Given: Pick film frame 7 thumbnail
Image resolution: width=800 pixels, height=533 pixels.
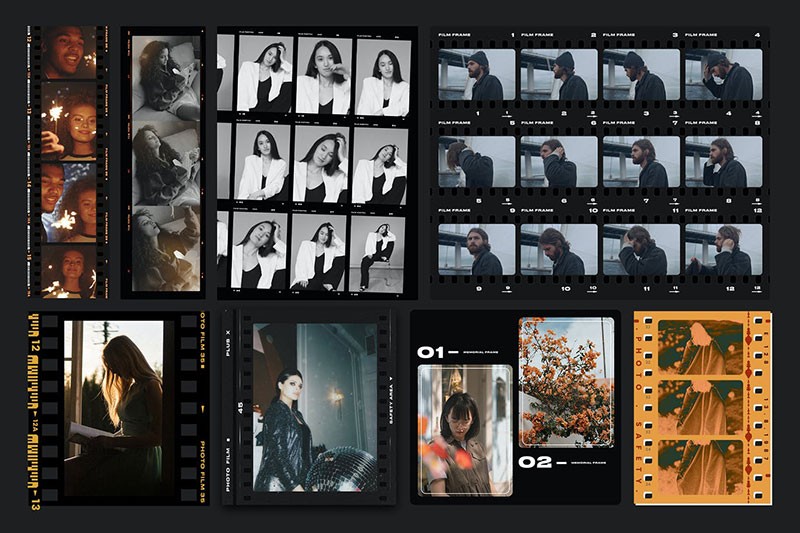Looking at the screenshot, I should click(x=641, y=162).
